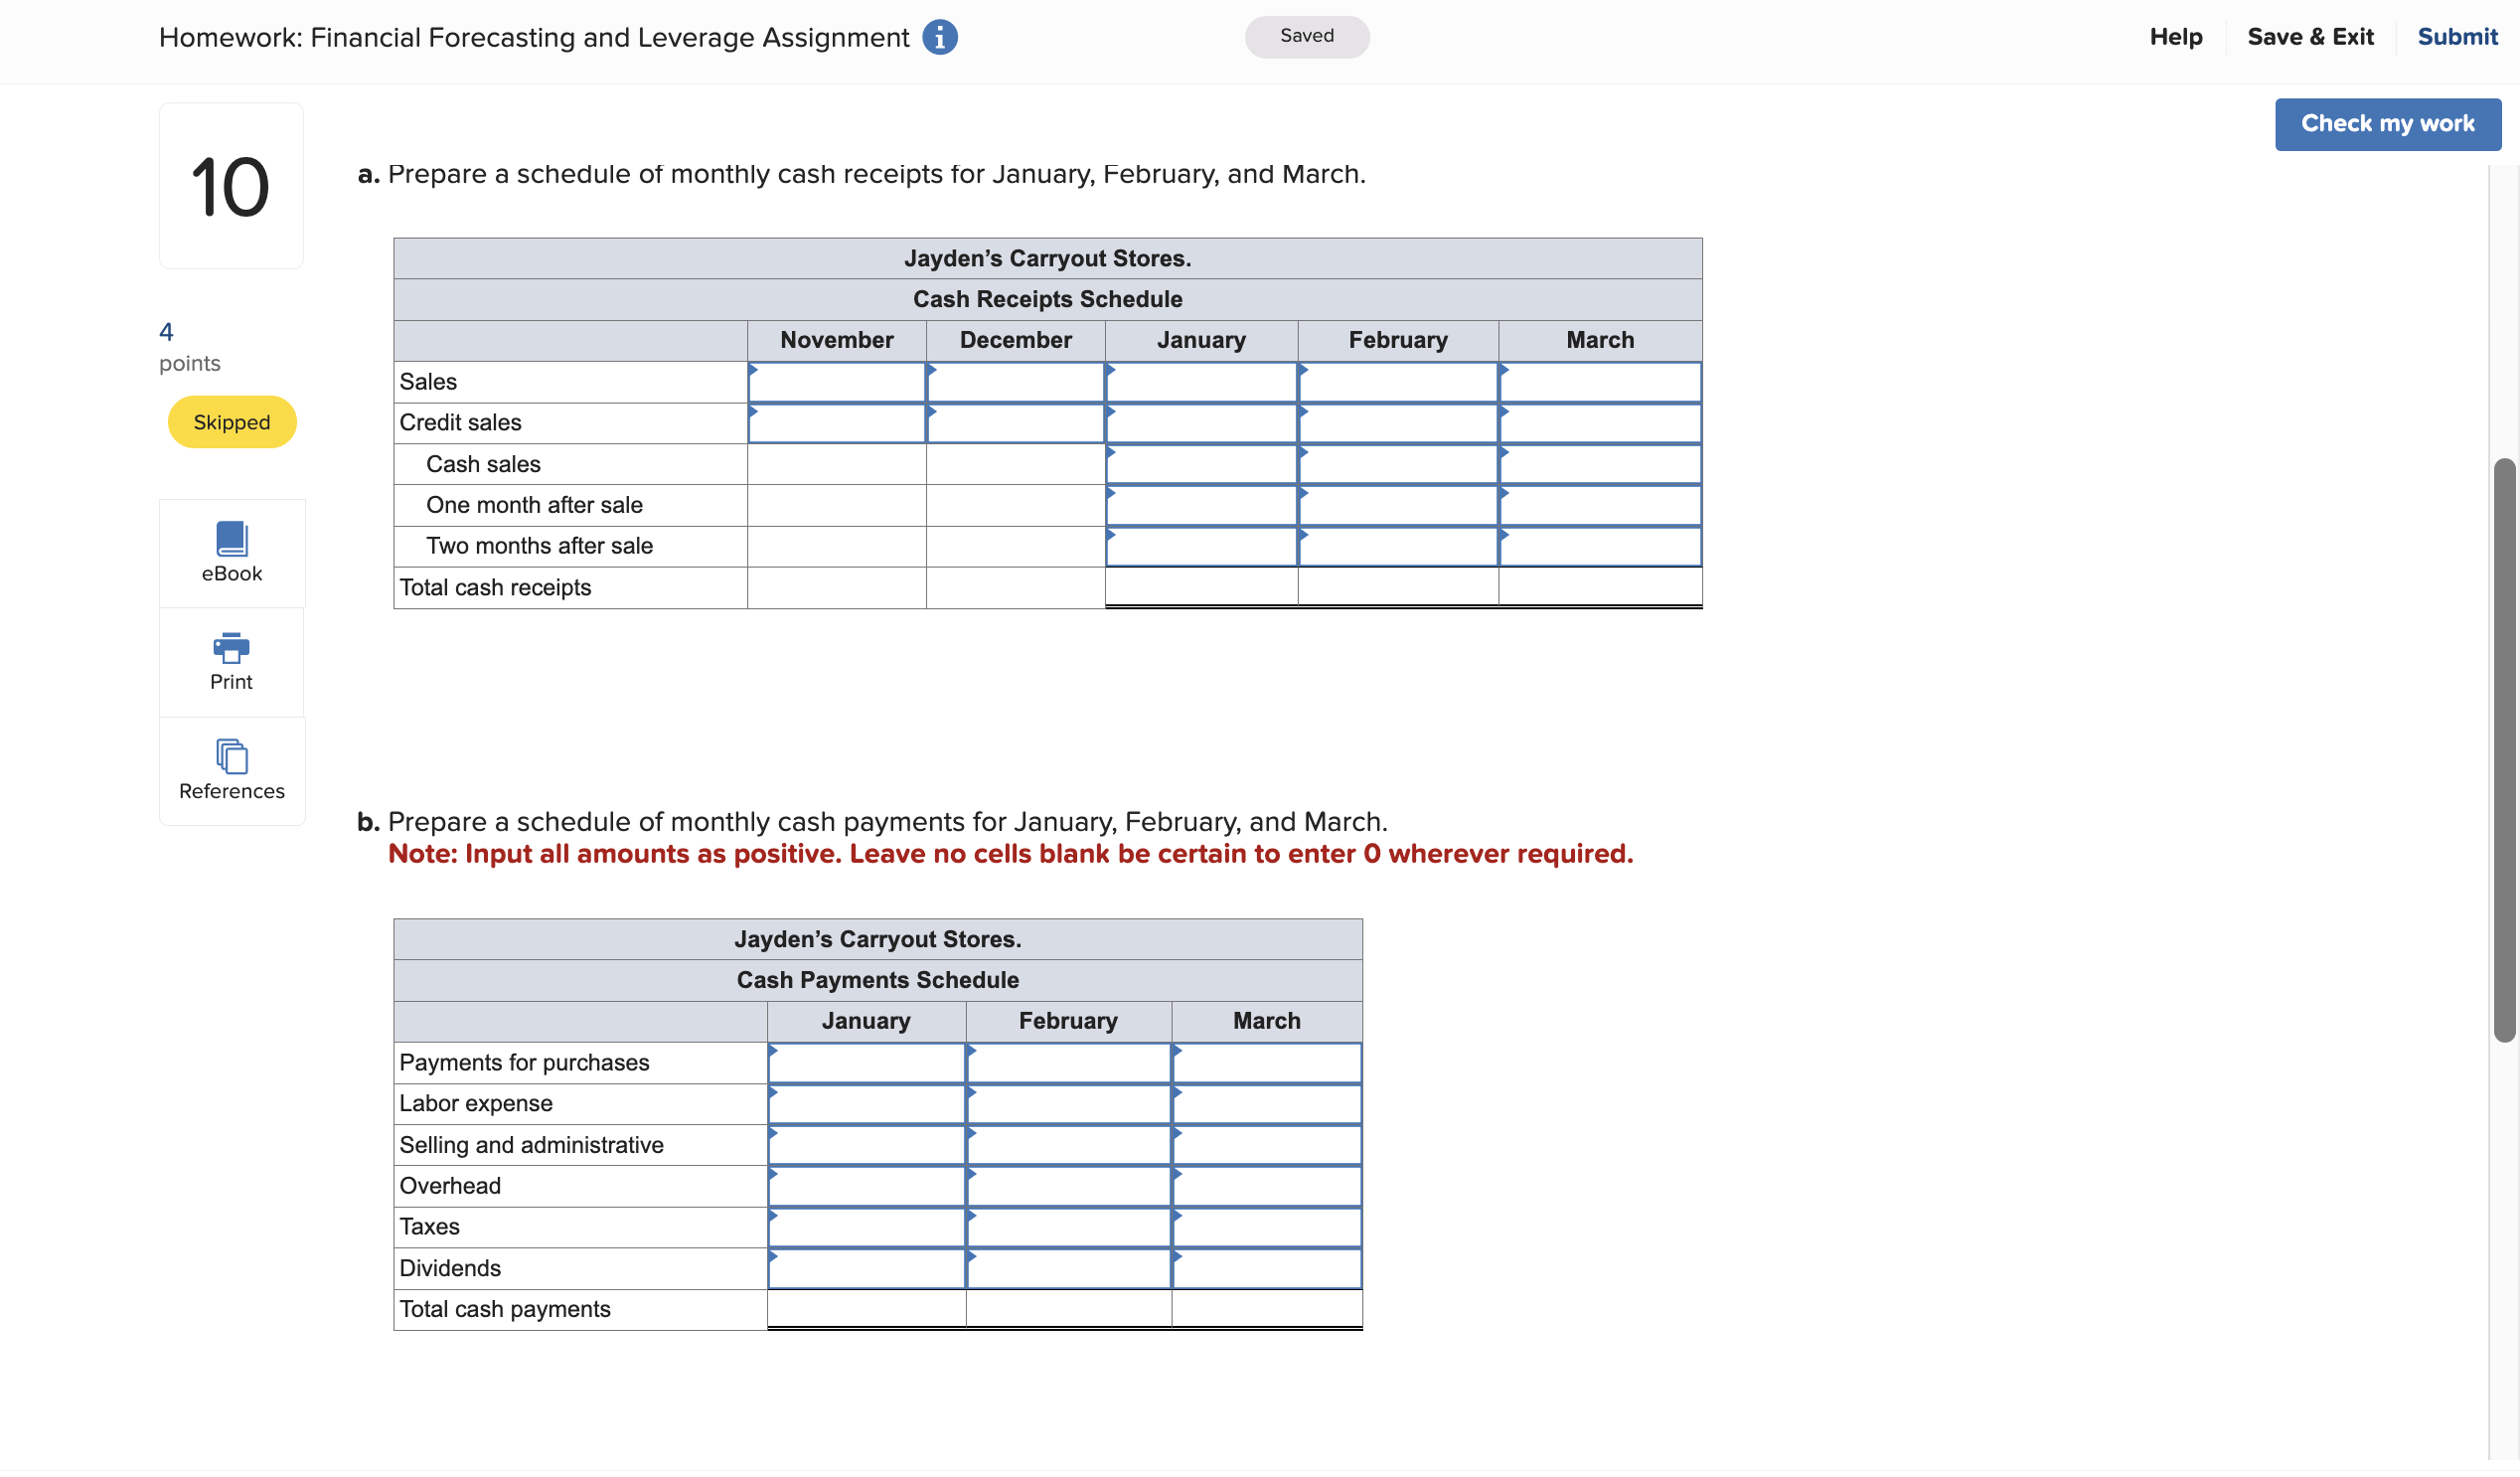The image size is (2520, 1477).
Task: Click the yellow Skipped badge
Action: tap(231, 421)
